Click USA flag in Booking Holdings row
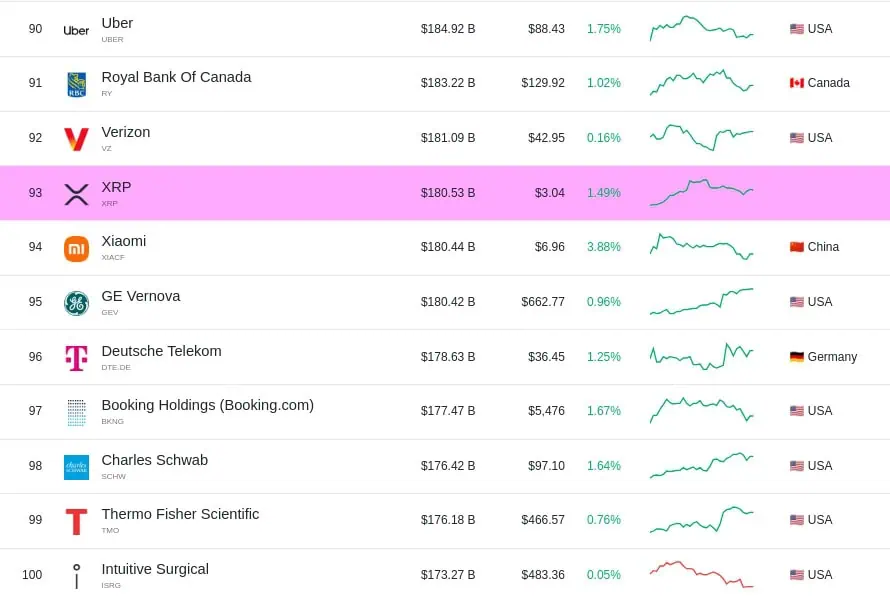 point(796,411)
